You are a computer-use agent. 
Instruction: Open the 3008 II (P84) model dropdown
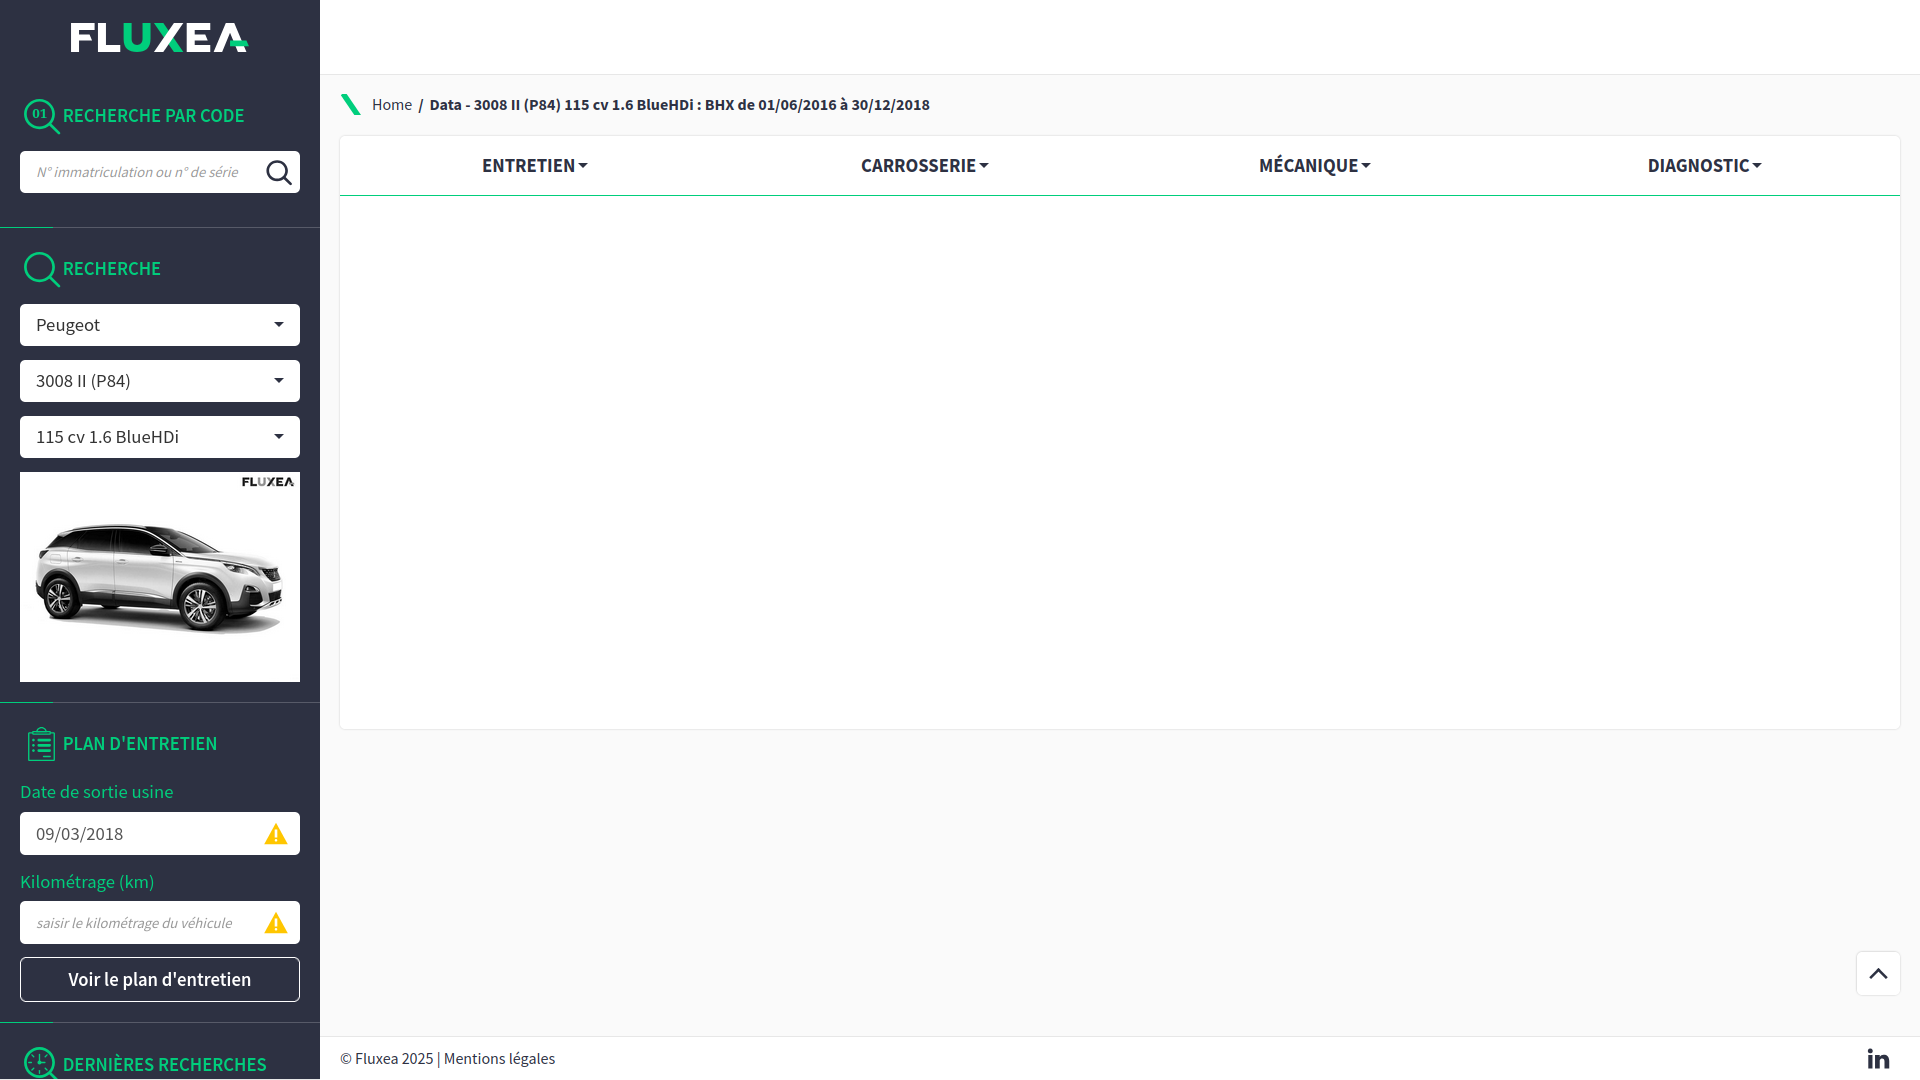pyautogui.click(x=160, y=381)
